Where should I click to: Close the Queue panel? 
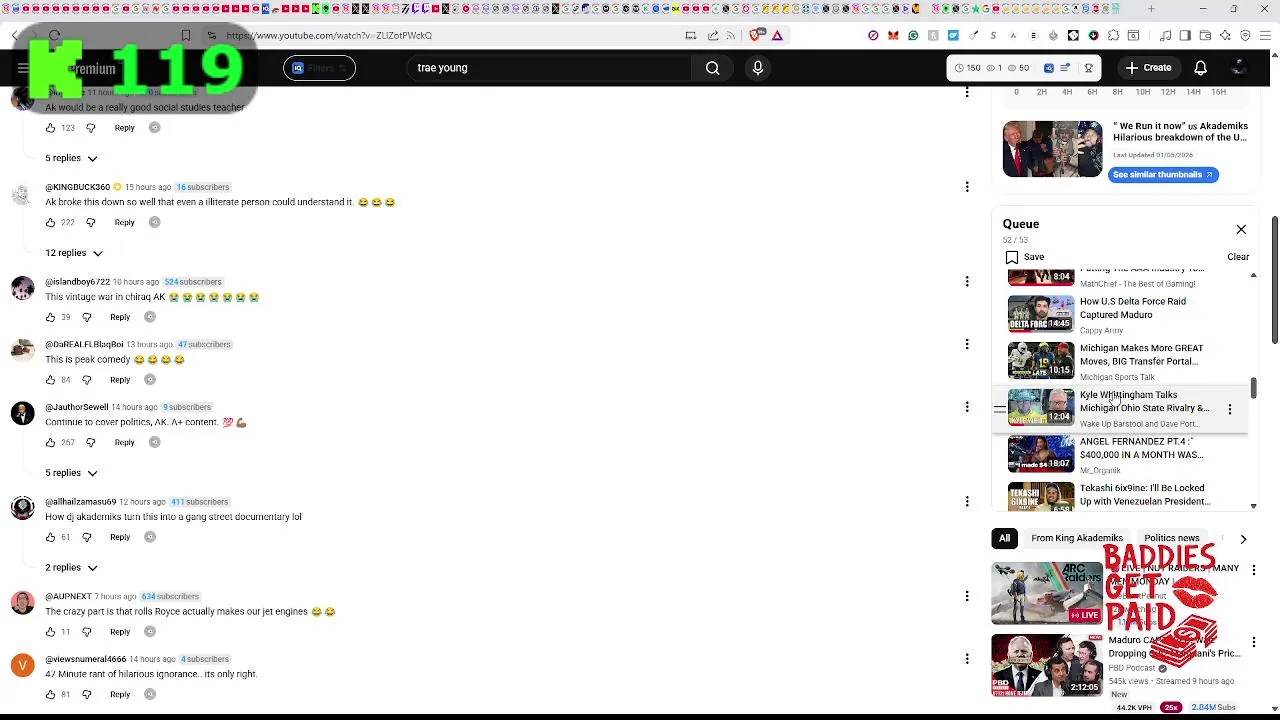point(1241,229)
